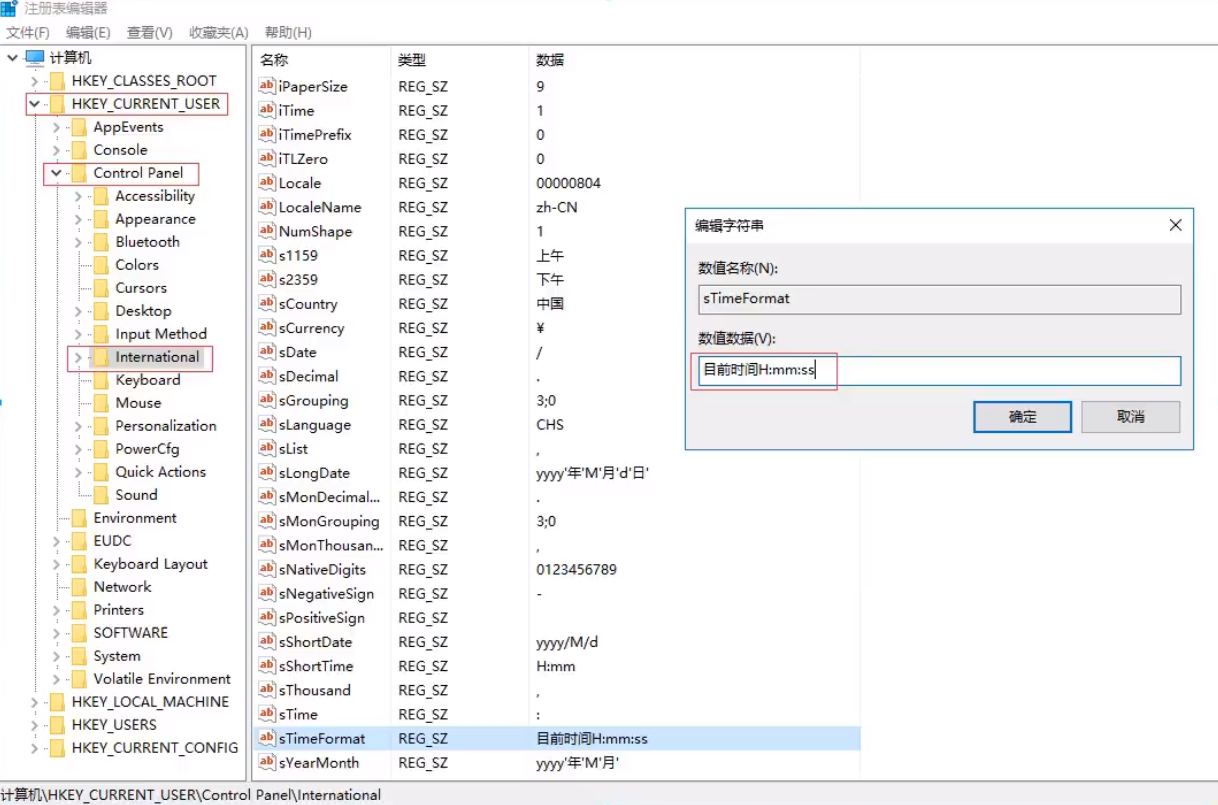The height and width of the screenshot is (805, 1218).
Task: Click the string icon beside sYearMonth
Action: (267, 762)
